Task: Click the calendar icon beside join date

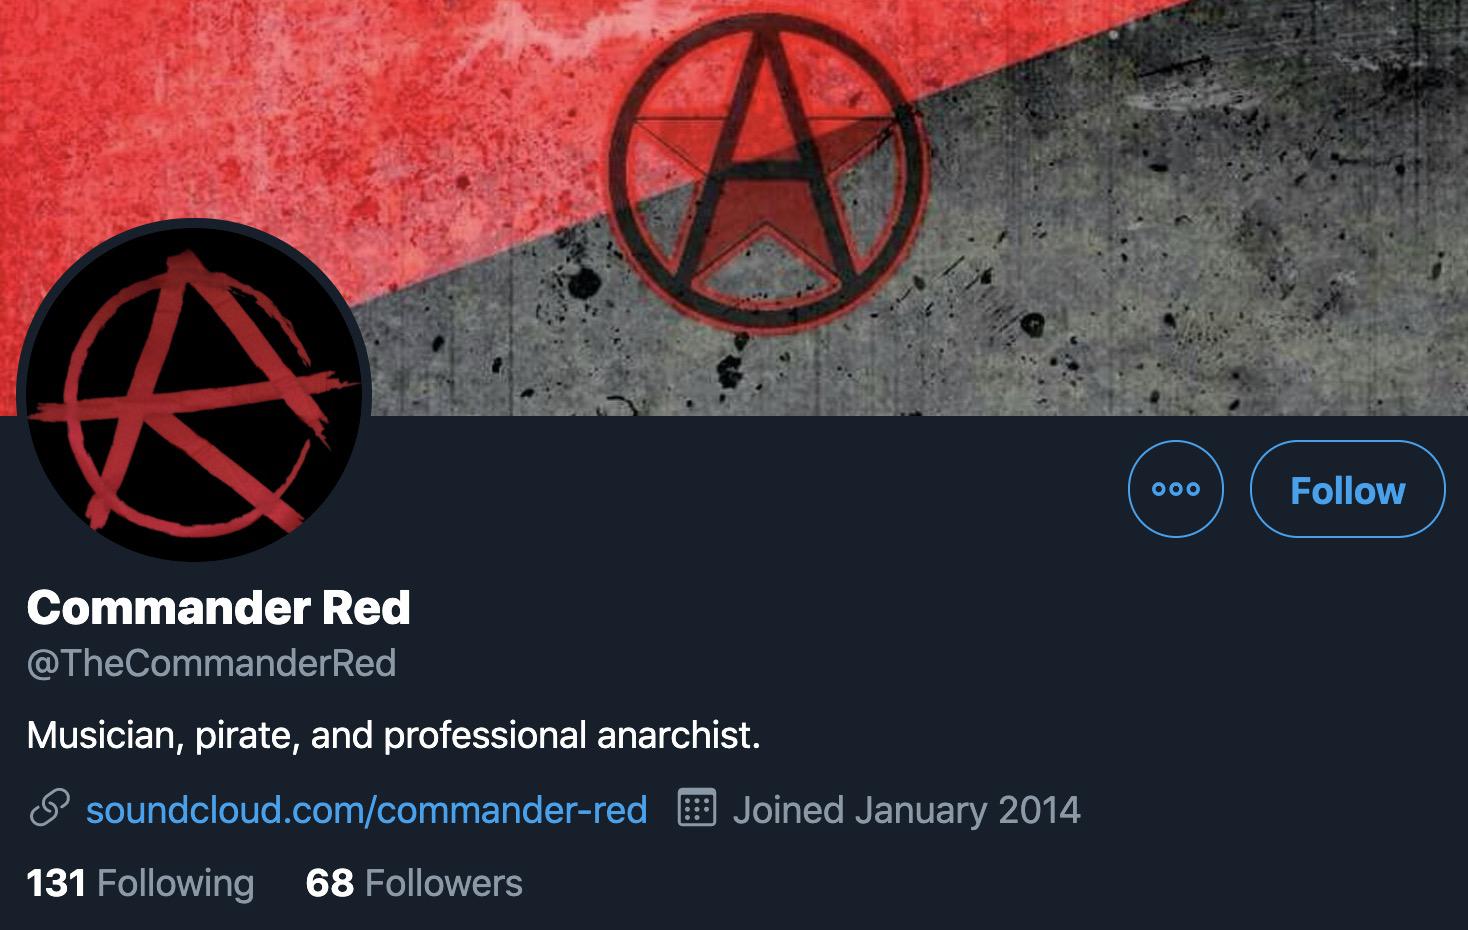Action: point(697,808)
